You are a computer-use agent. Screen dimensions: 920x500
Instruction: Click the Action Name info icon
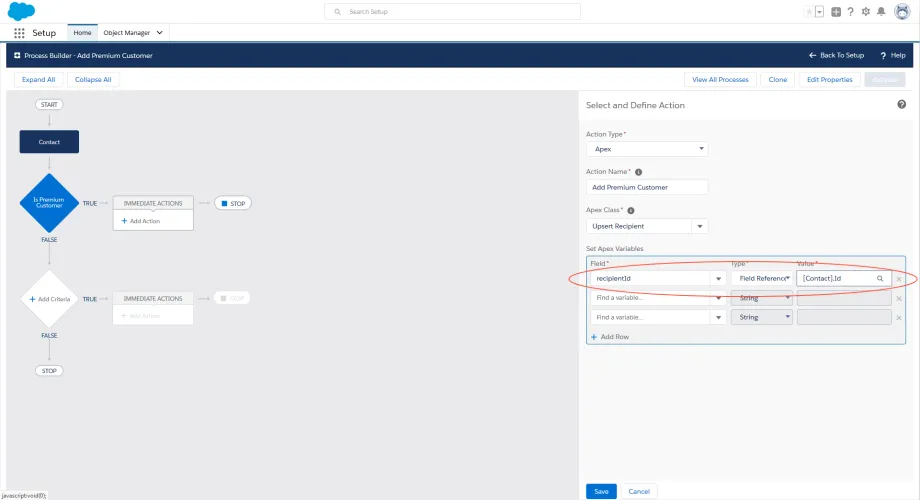[x=638, y=172]
